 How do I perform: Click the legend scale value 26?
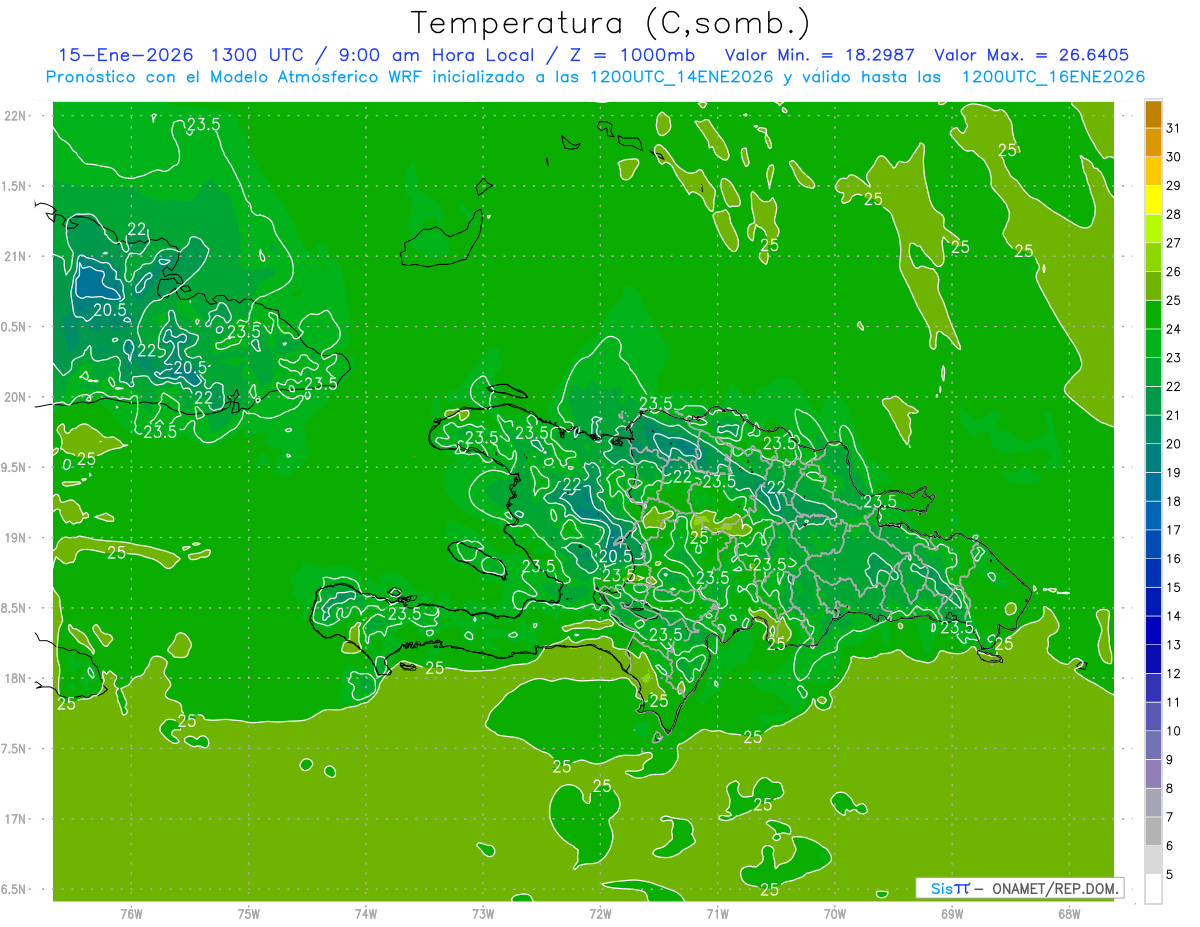pyautogui.click(x=1174, y=272)
